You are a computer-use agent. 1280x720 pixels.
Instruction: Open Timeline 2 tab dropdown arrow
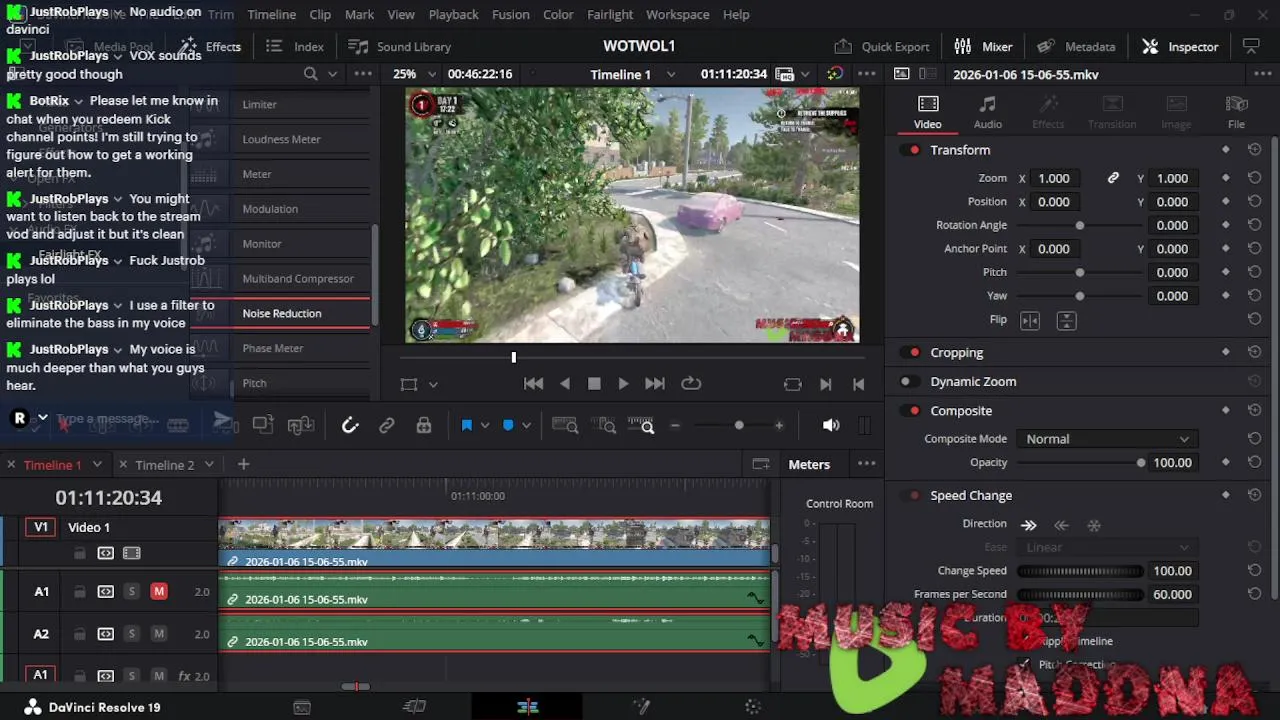pyautogui.click(x=209, y=464)
